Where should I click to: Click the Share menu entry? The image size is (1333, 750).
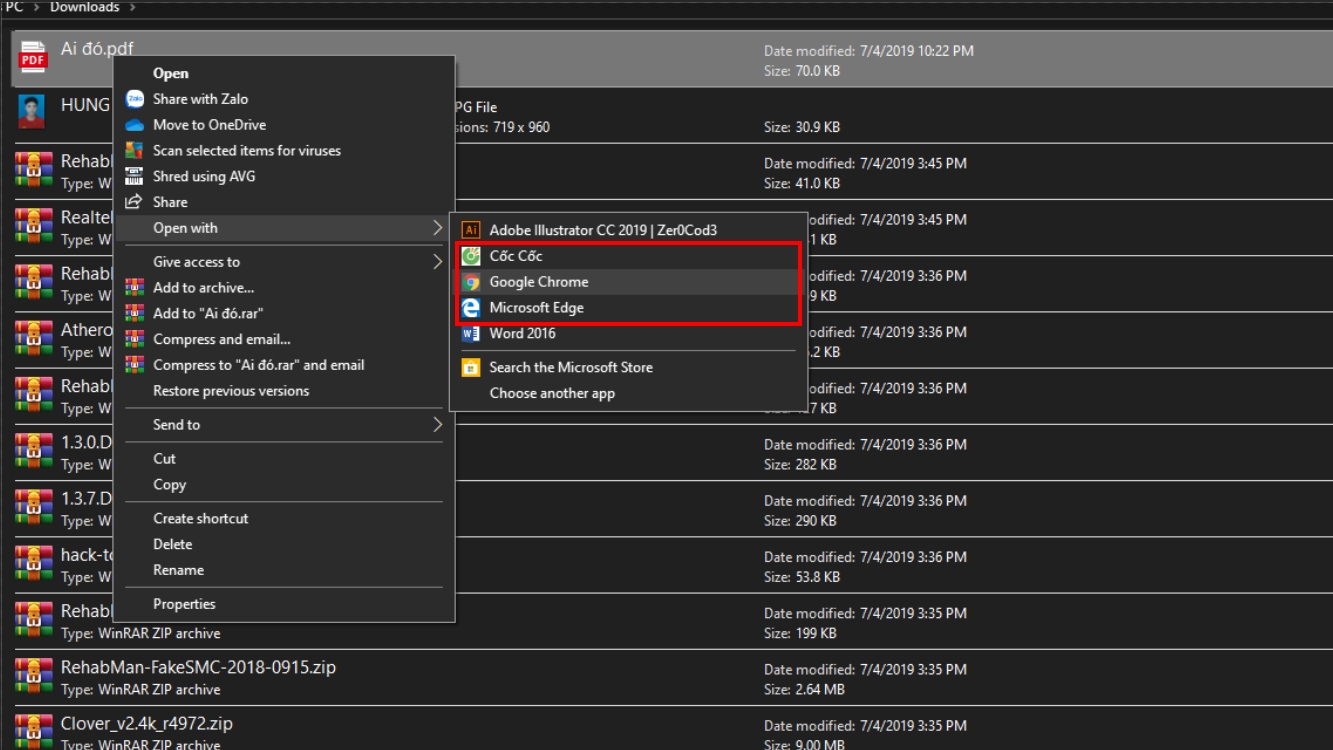[x=284, y=202]
